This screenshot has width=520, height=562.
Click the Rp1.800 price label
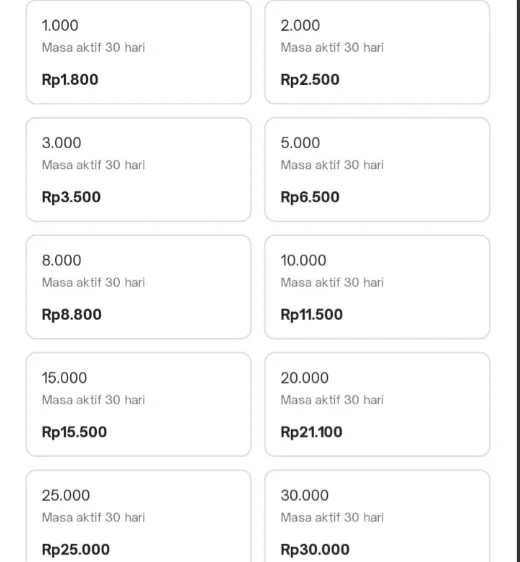click(x=70, y=80)
